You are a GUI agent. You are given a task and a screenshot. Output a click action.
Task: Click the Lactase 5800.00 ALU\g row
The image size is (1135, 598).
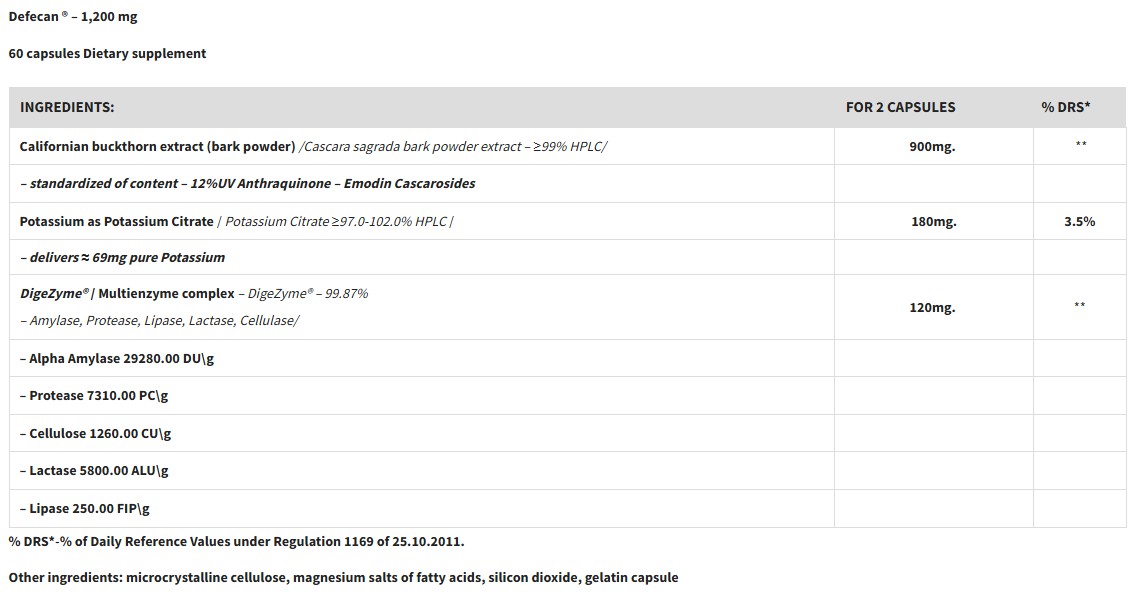(x=94, y=471)
